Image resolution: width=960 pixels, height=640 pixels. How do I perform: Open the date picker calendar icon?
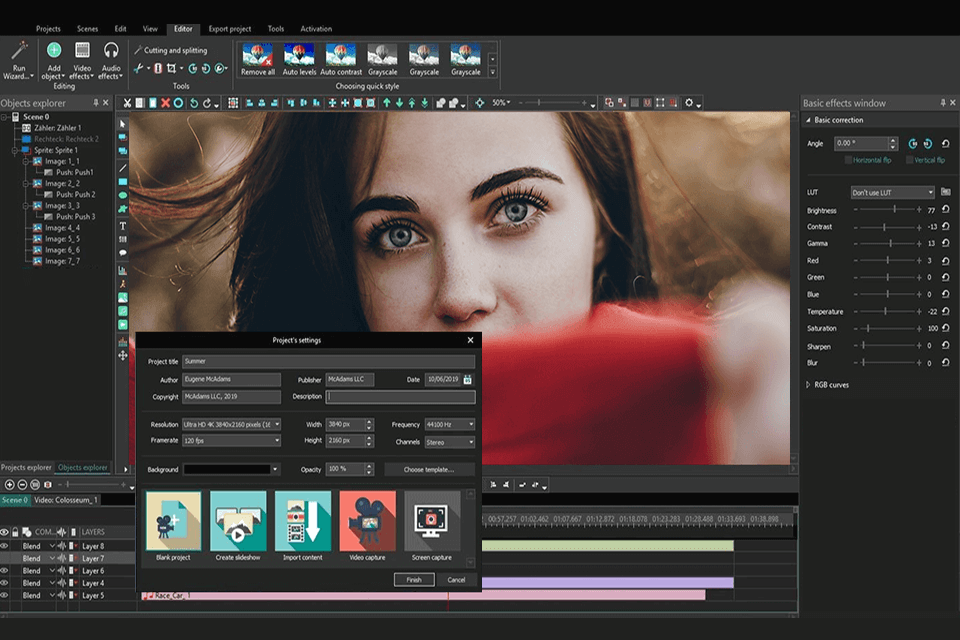467,380
